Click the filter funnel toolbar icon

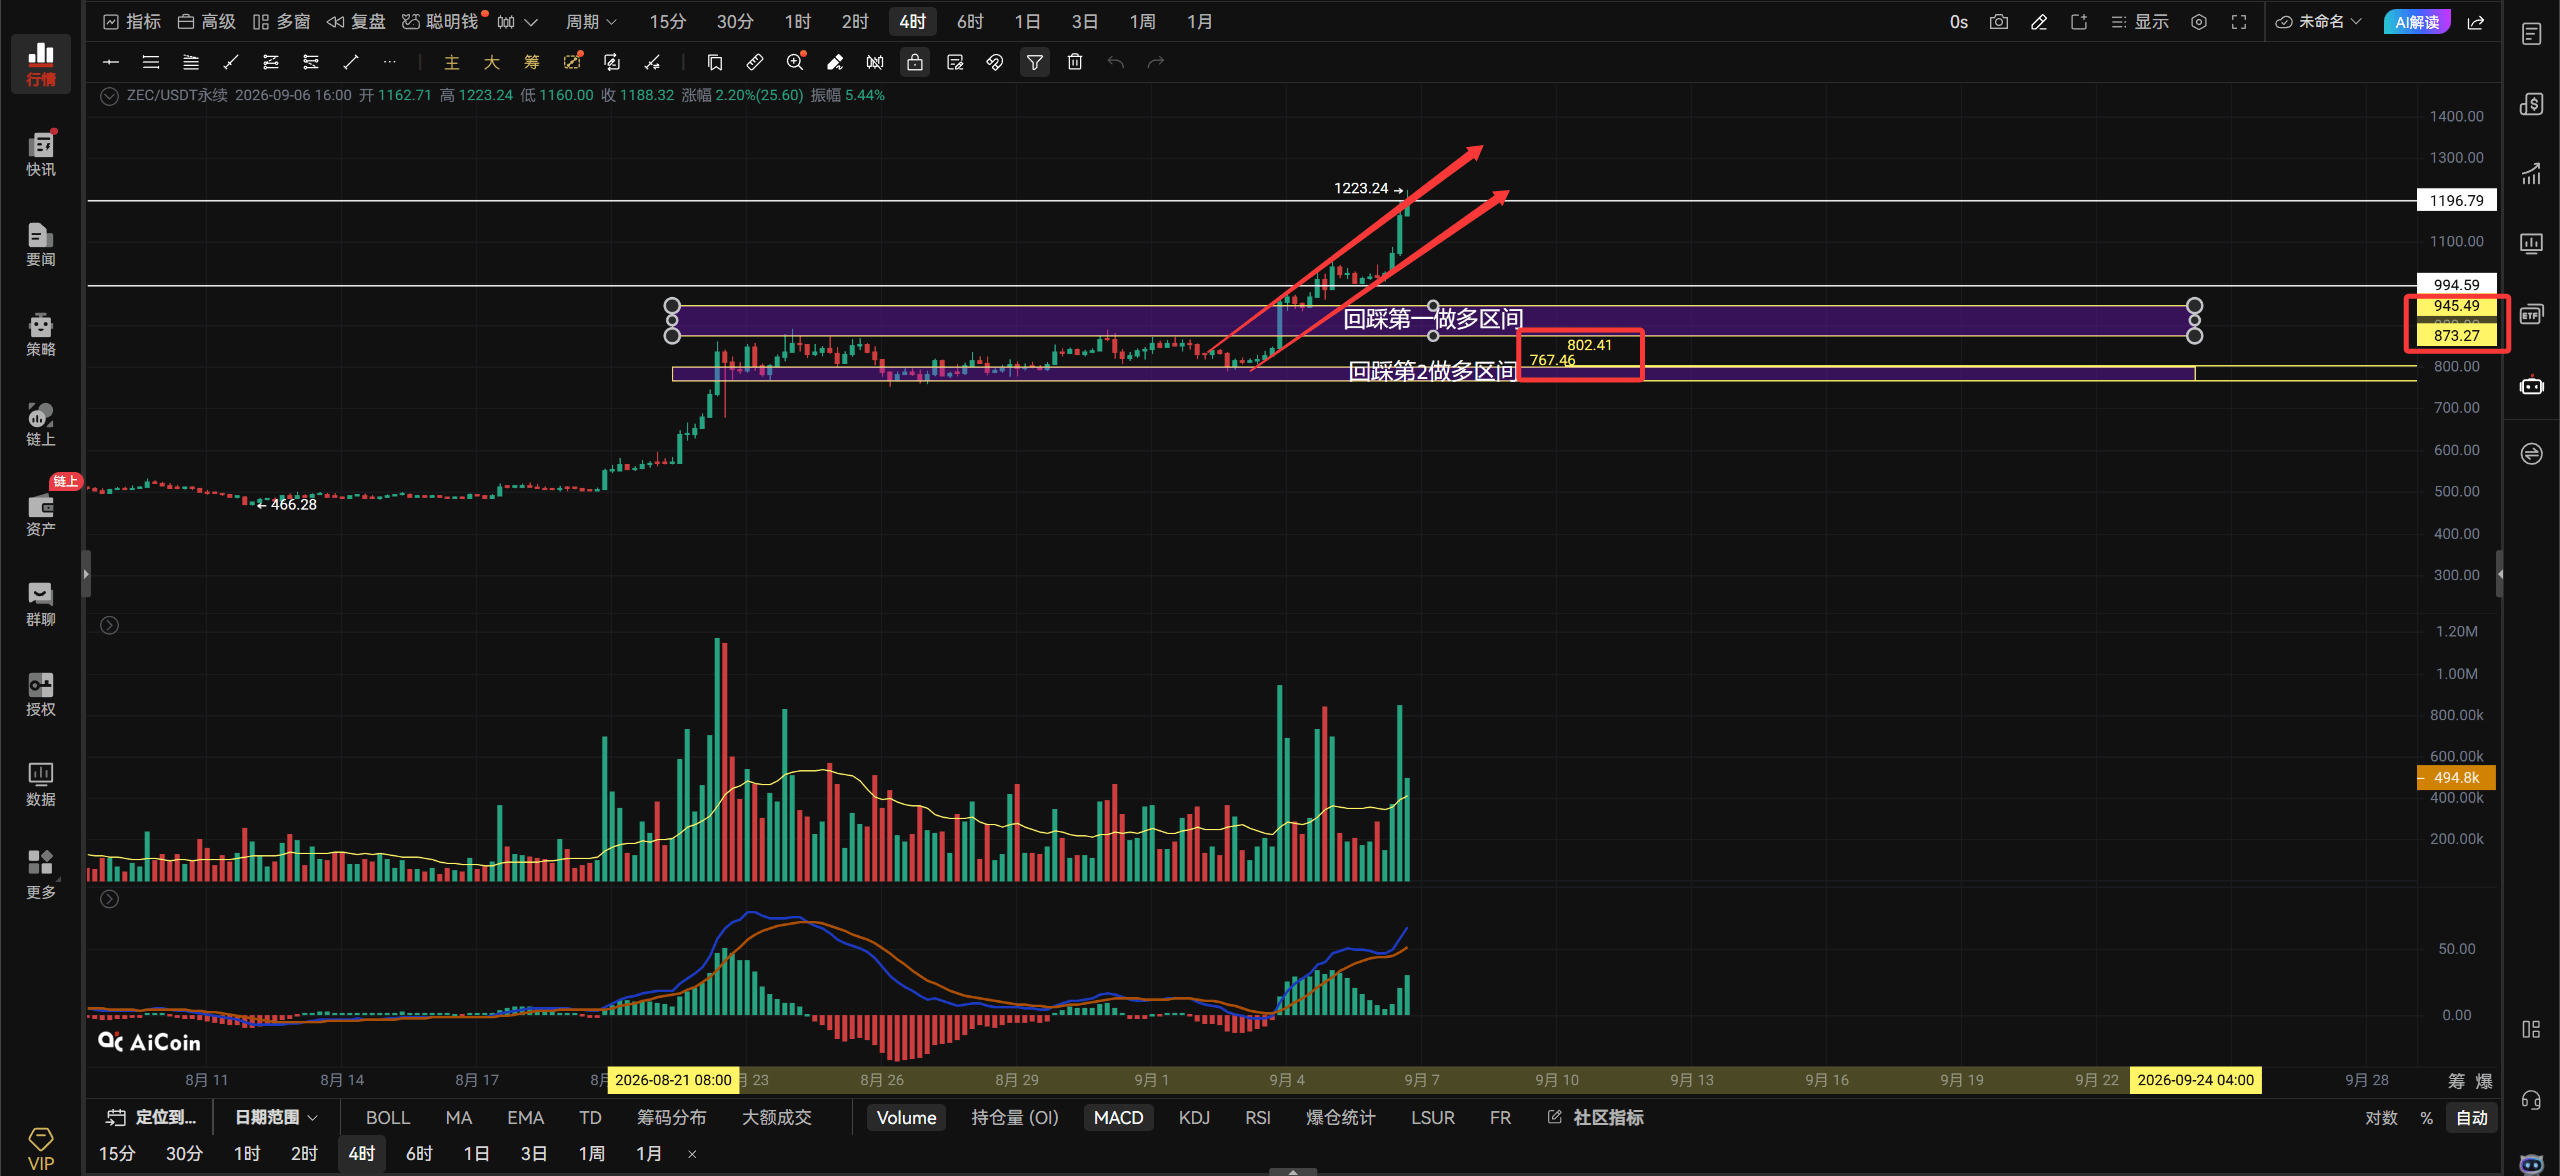coord(1035,62)
